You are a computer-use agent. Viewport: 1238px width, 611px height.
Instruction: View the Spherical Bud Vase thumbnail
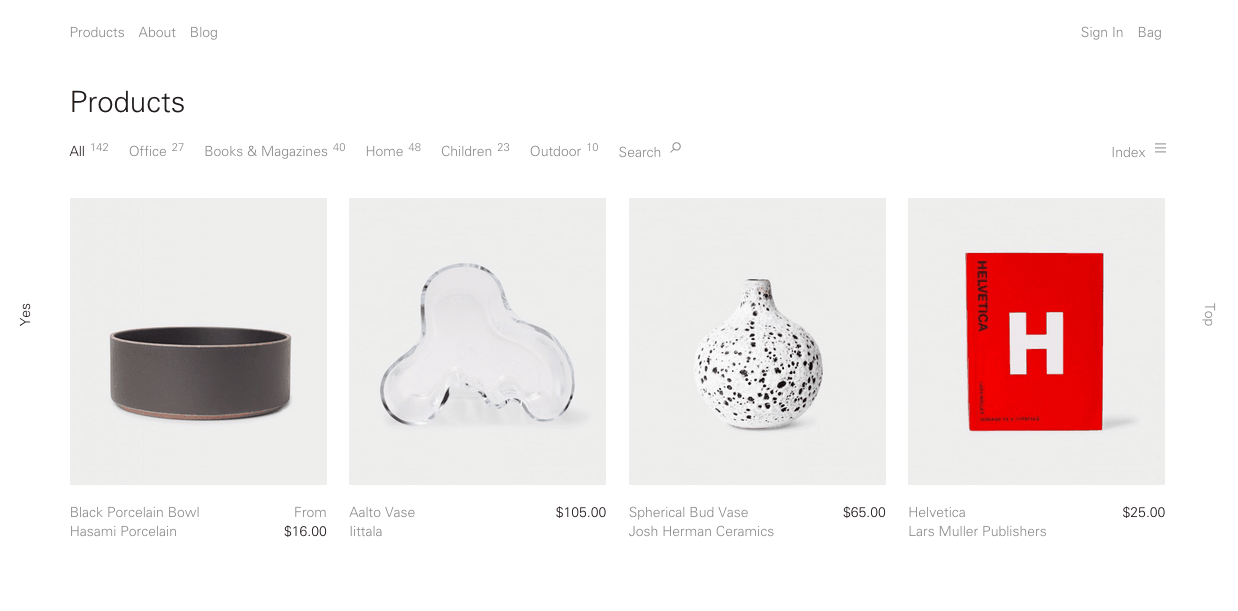tap(757, 341)
